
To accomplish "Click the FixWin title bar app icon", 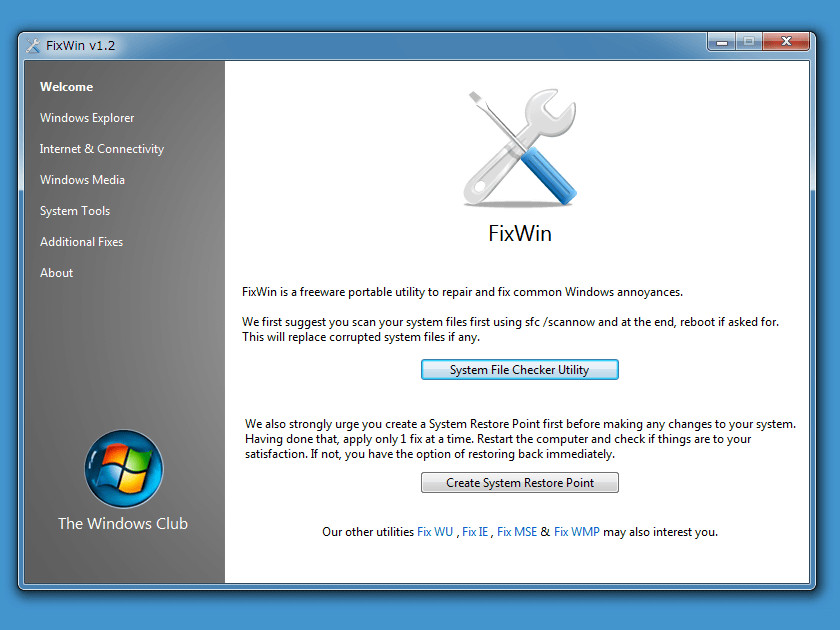I will (x=33, y=46).
